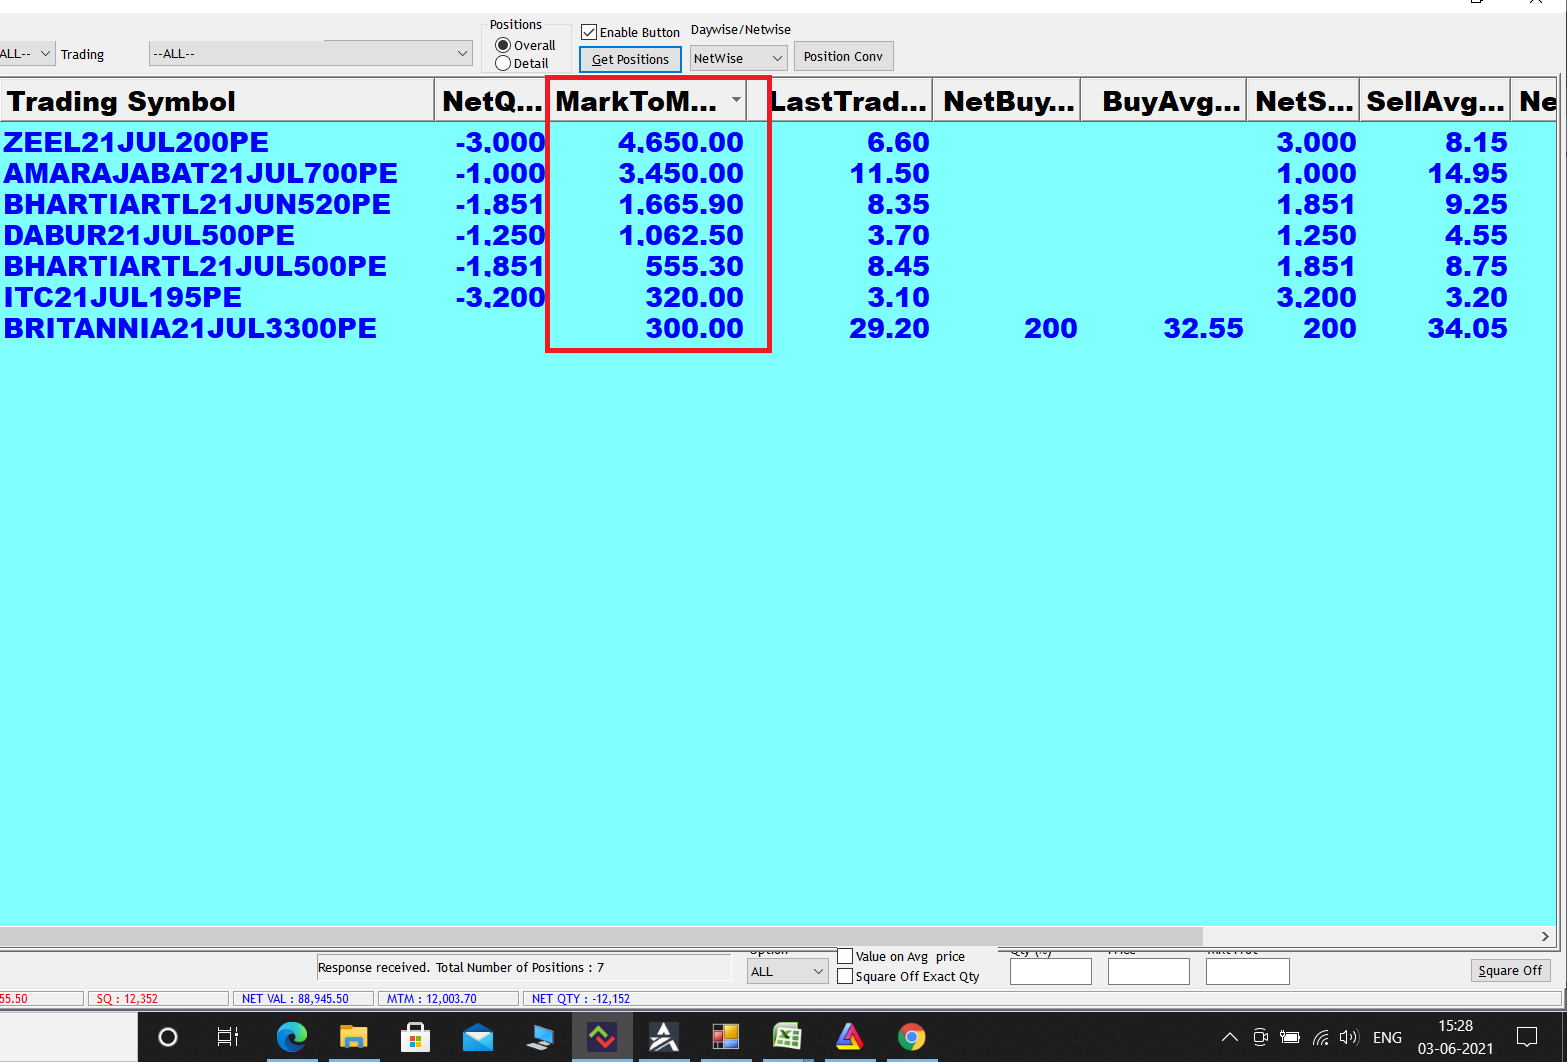This screenshot has width=1567, height=1062.
Task: Select the BHARTIARTL21JUN520PE row
Action: 778,204
